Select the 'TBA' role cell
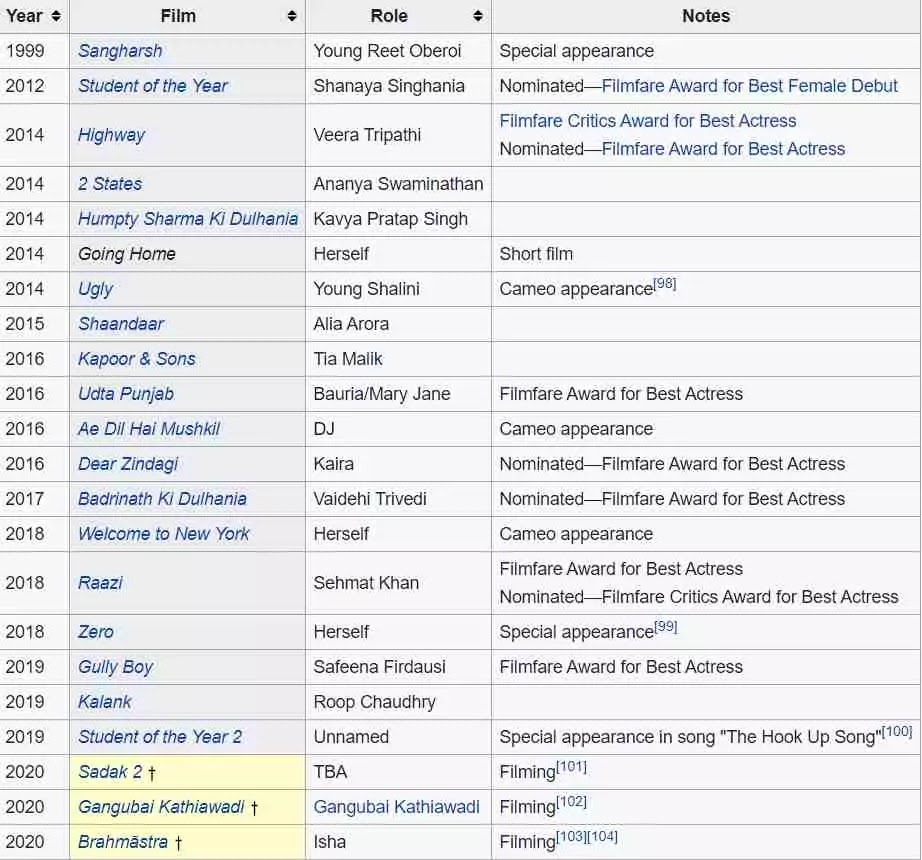This screenshot has width=922, height=860. click(x=398, y=772)
